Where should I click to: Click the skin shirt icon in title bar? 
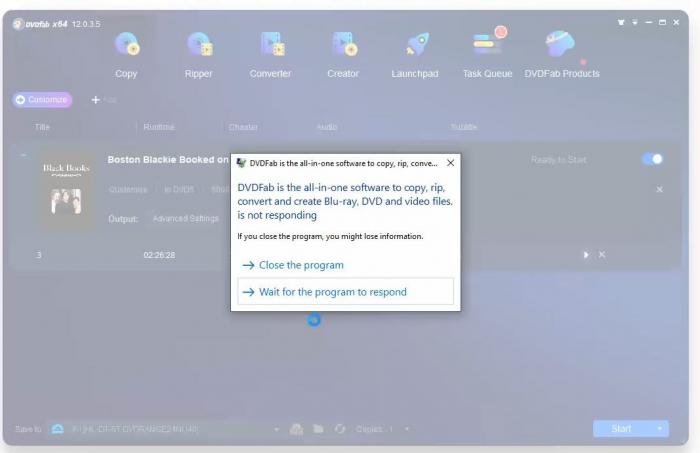pyautogui.click(x=621, y=22)
